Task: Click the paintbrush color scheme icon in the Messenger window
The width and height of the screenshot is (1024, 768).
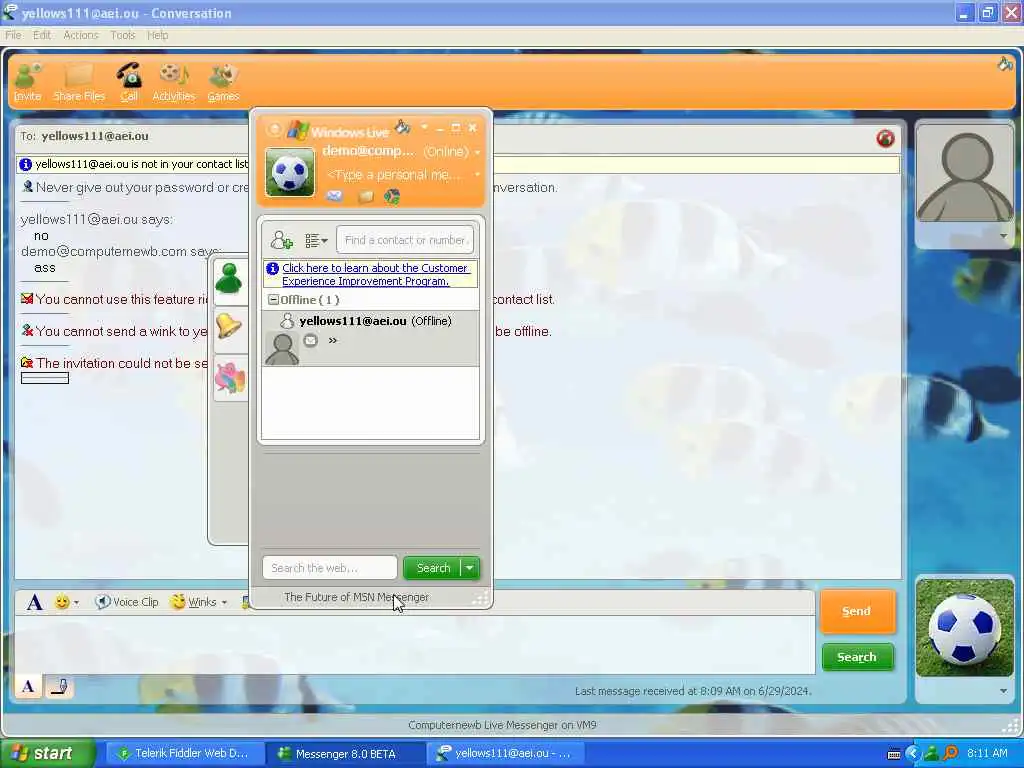Action: pos(403,127)
